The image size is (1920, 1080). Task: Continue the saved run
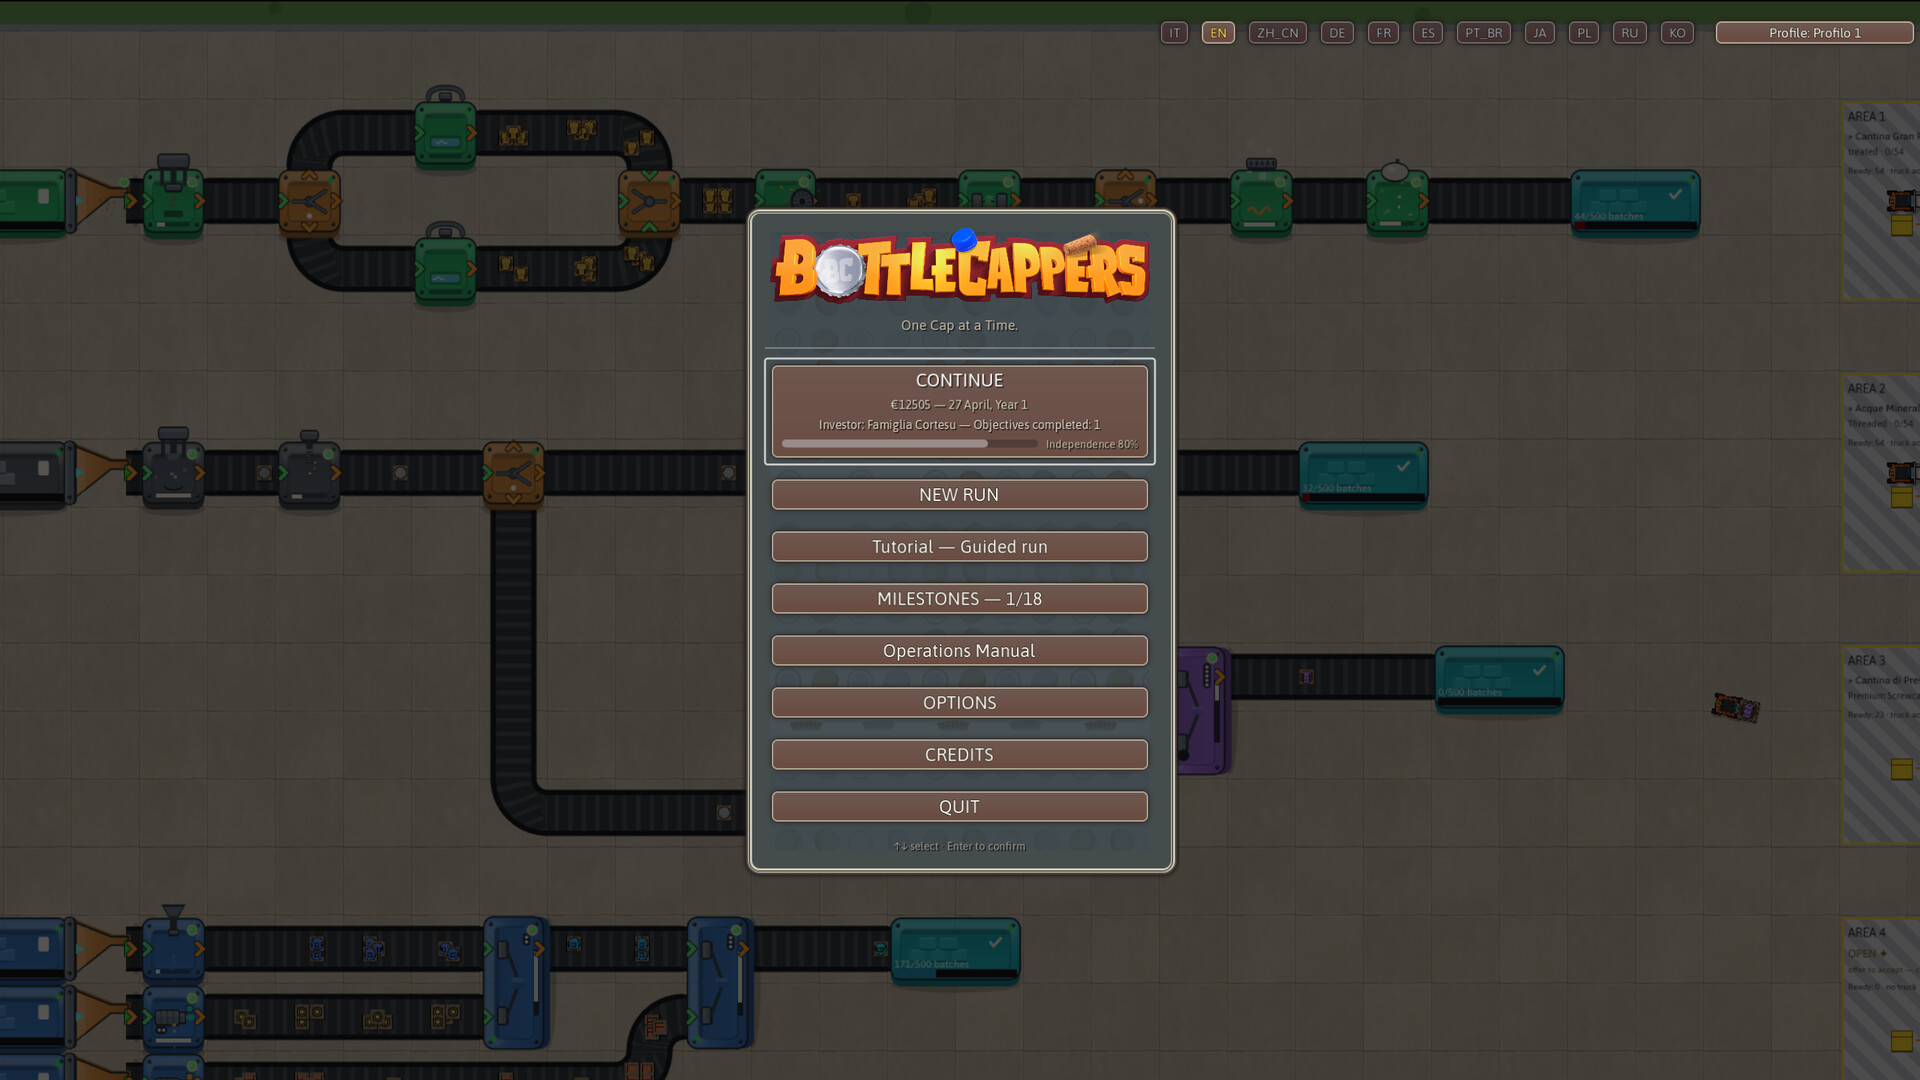coord(959,411)
